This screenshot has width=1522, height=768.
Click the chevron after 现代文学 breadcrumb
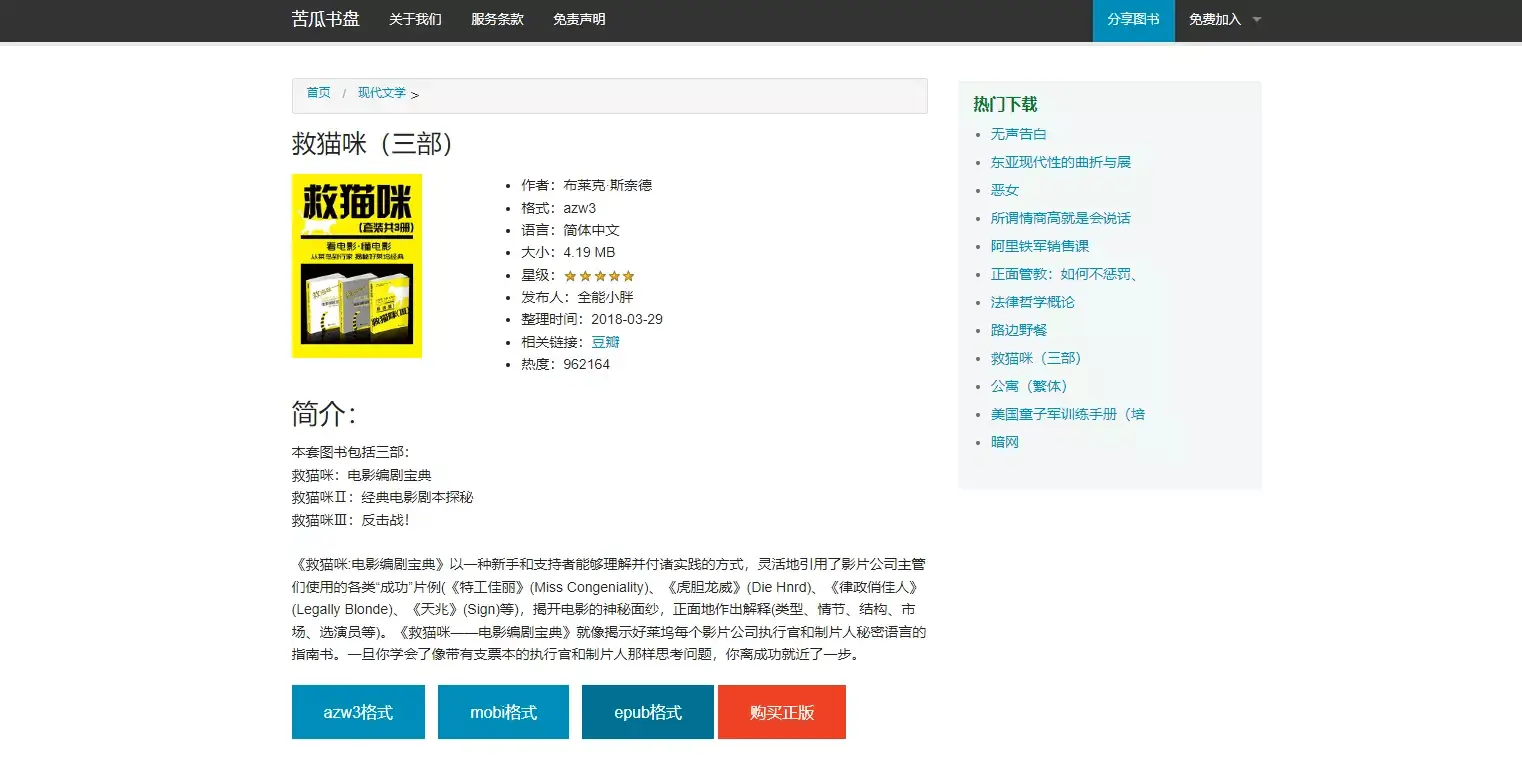417,93
